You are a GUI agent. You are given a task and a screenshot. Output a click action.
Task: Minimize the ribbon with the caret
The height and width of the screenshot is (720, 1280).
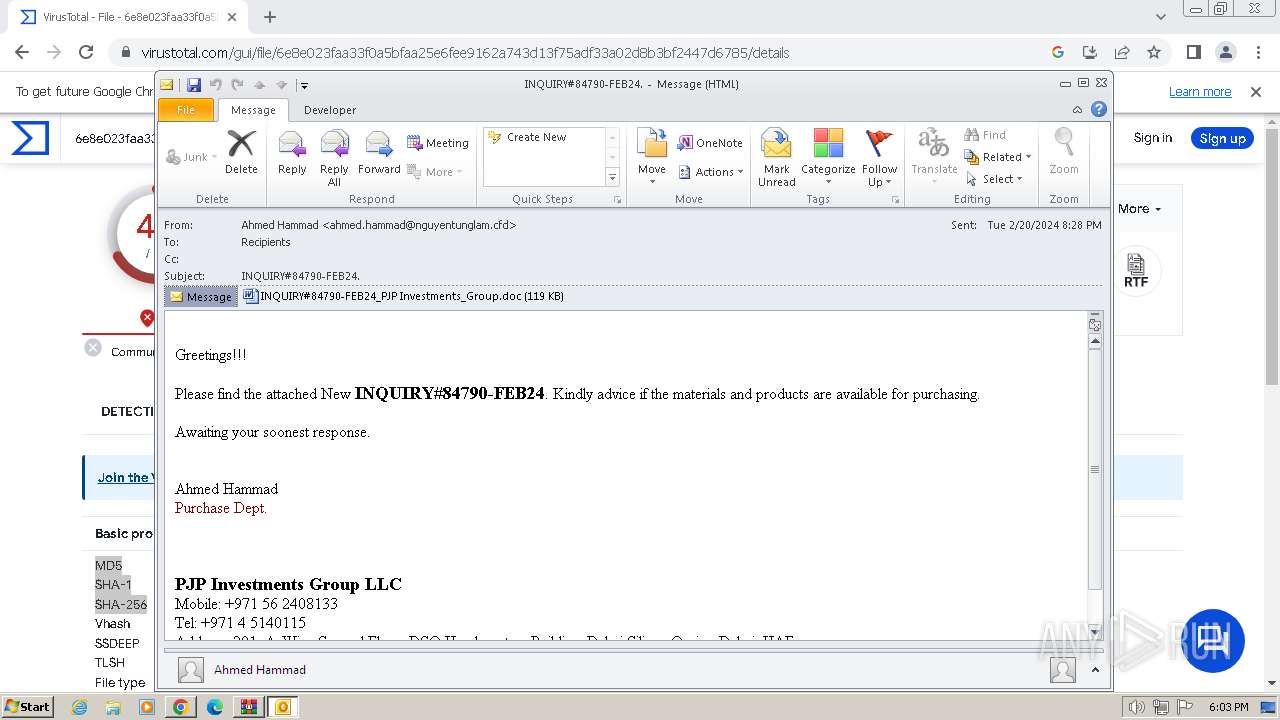(x=1077, y=110)
